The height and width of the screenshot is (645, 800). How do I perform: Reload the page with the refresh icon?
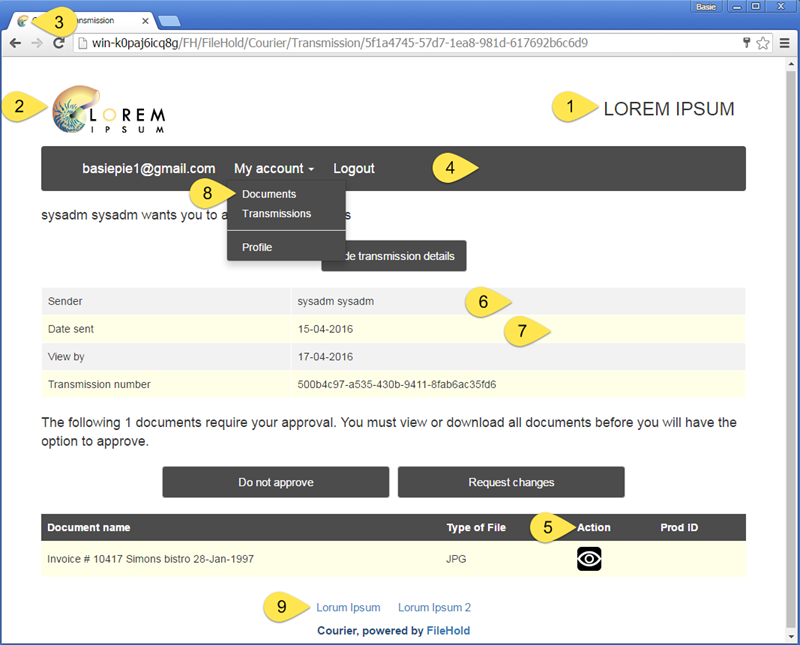[x=59, y=44]
